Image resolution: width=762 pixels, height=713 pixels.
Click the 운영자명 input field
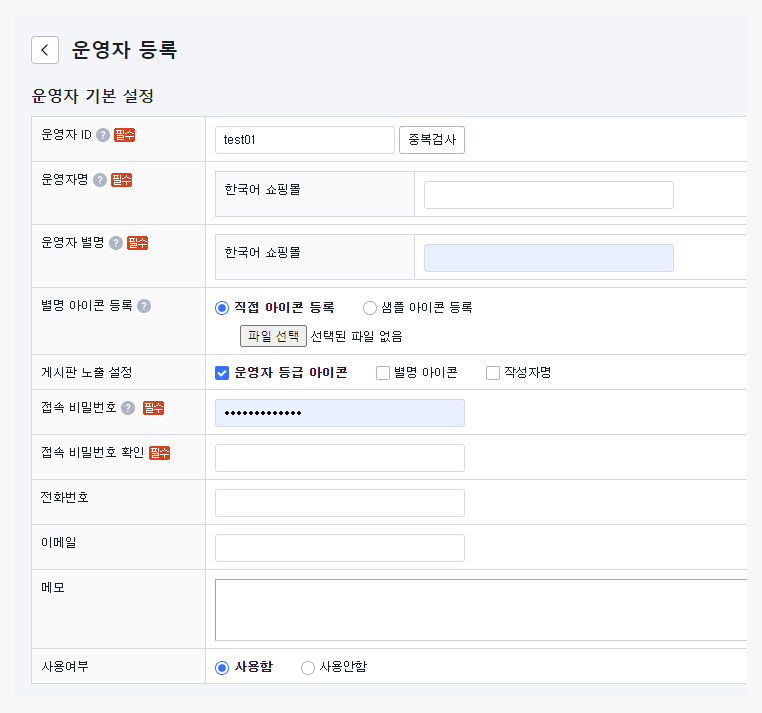pyautogui.click(x=548, y=195)
